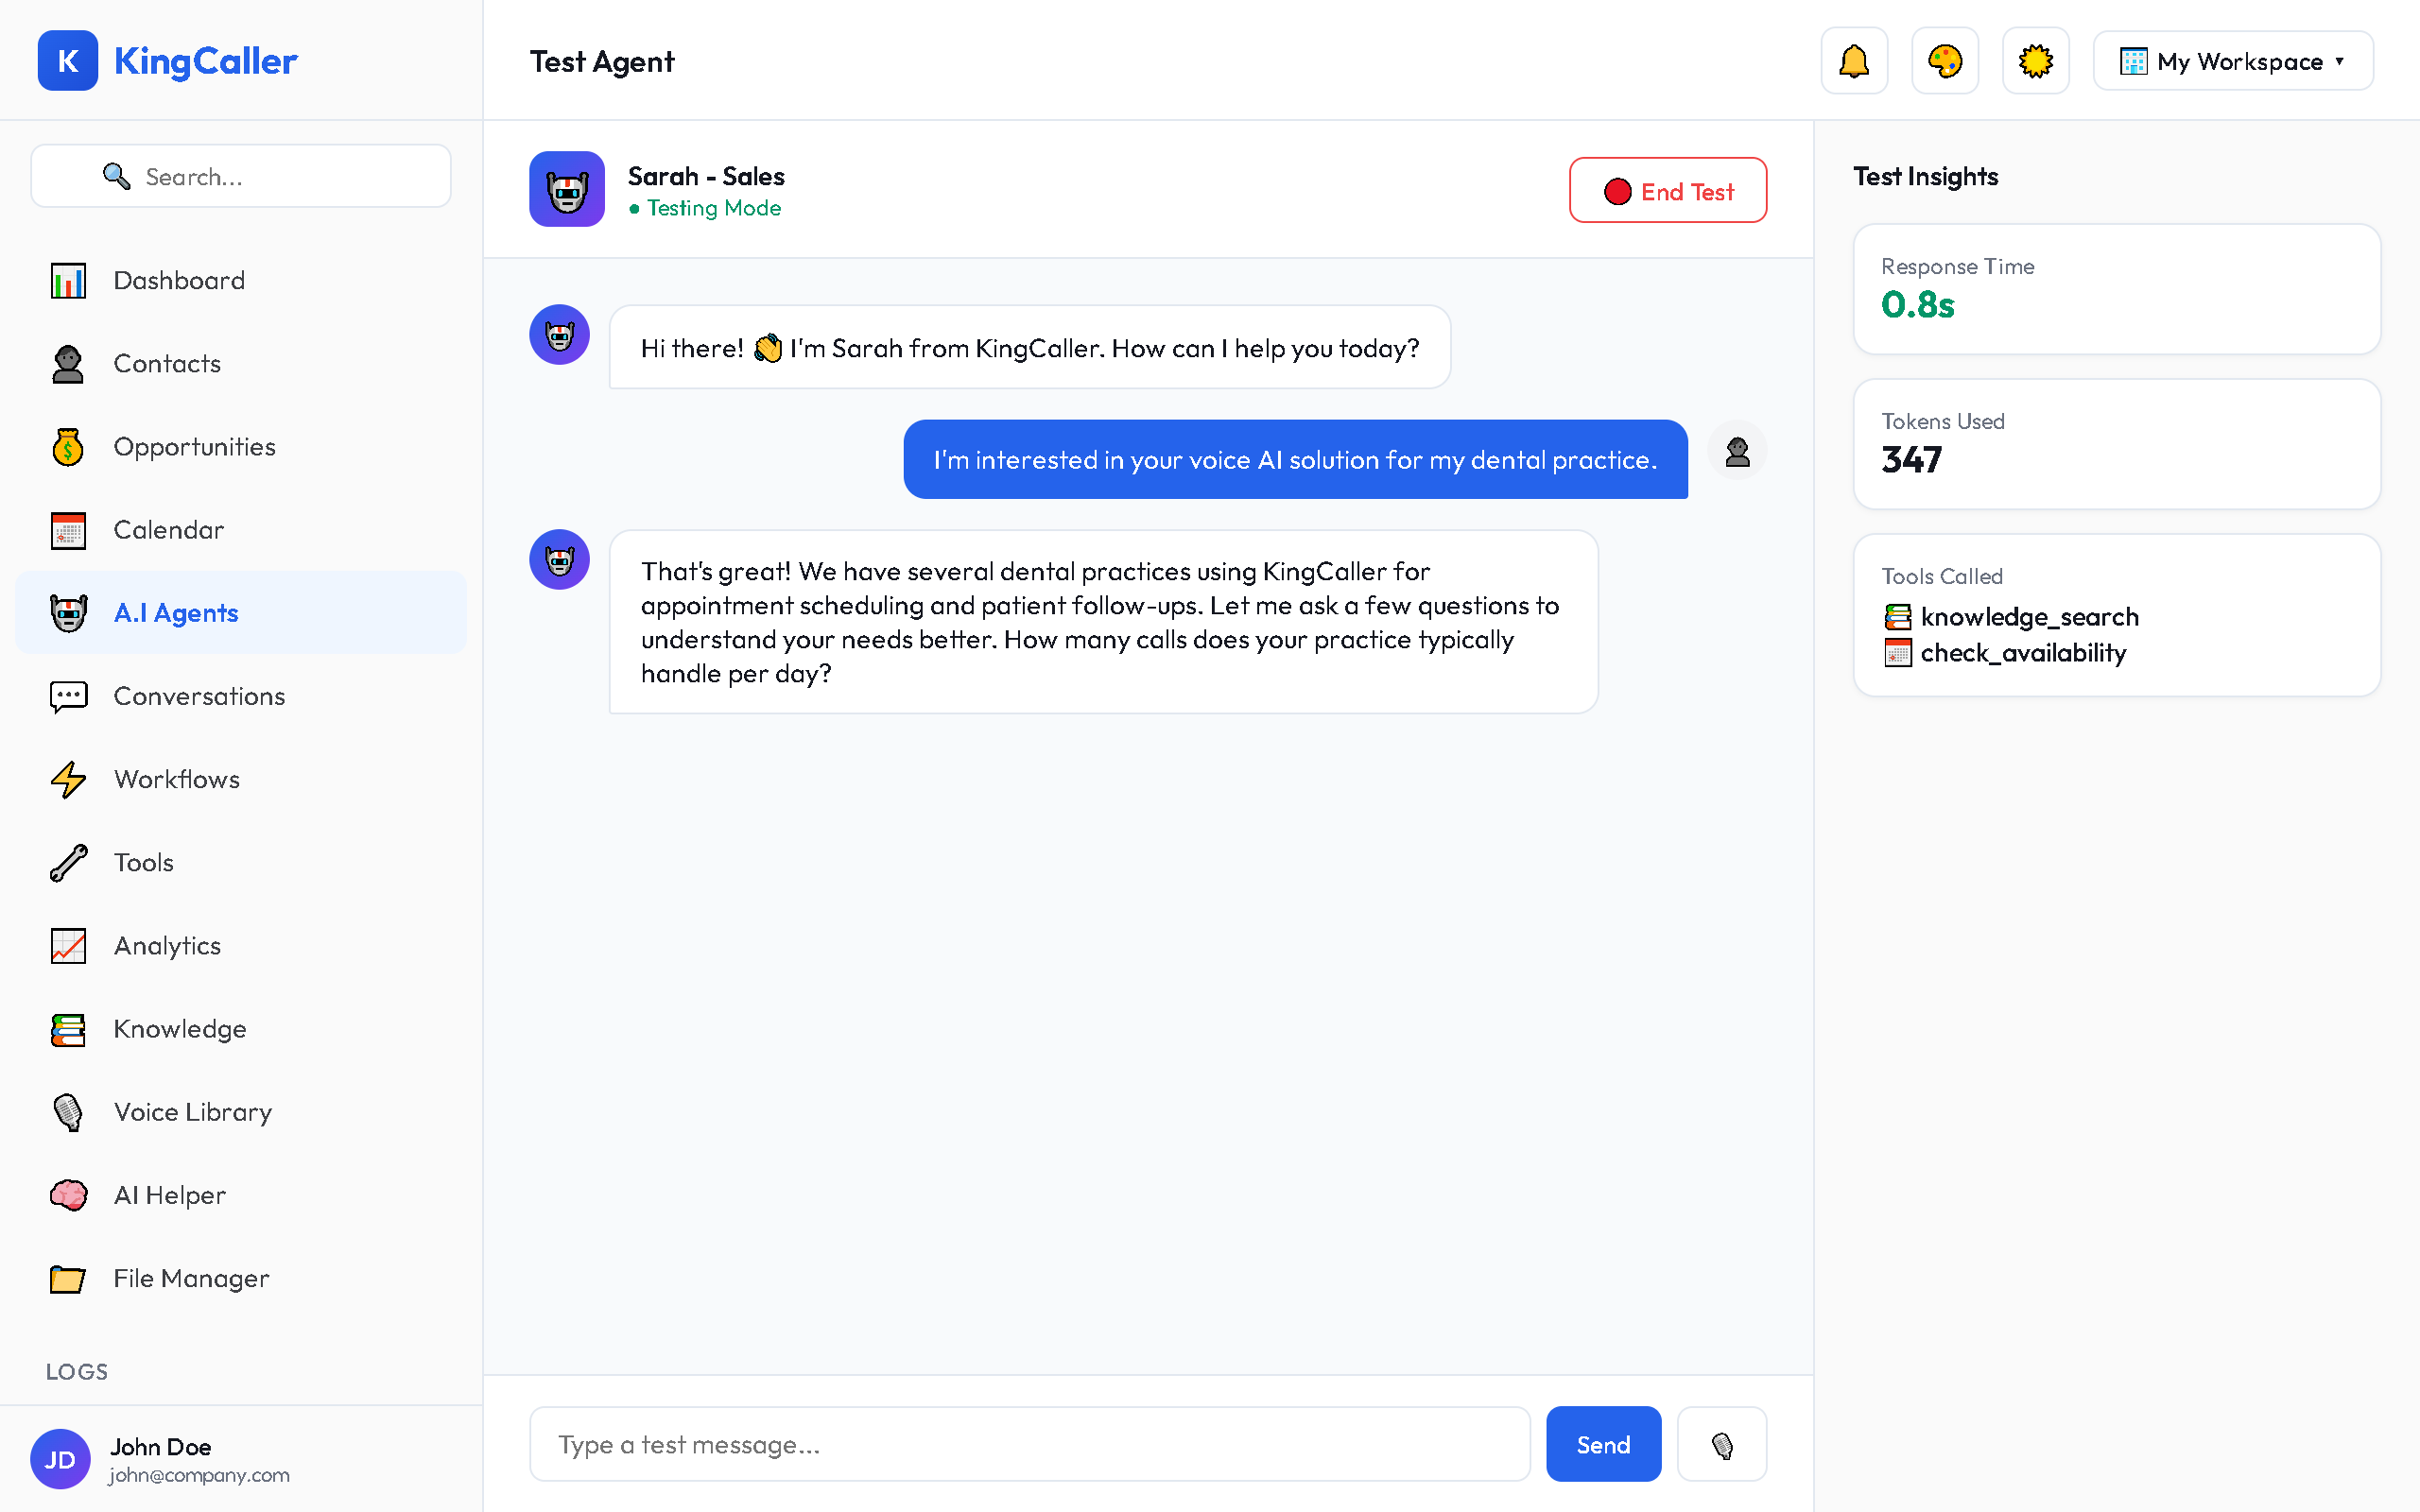The width and height of the screenshot is (2420, 1512).
Task: Open the My Workspace dropdown
Action: [x=2232, y=60]
